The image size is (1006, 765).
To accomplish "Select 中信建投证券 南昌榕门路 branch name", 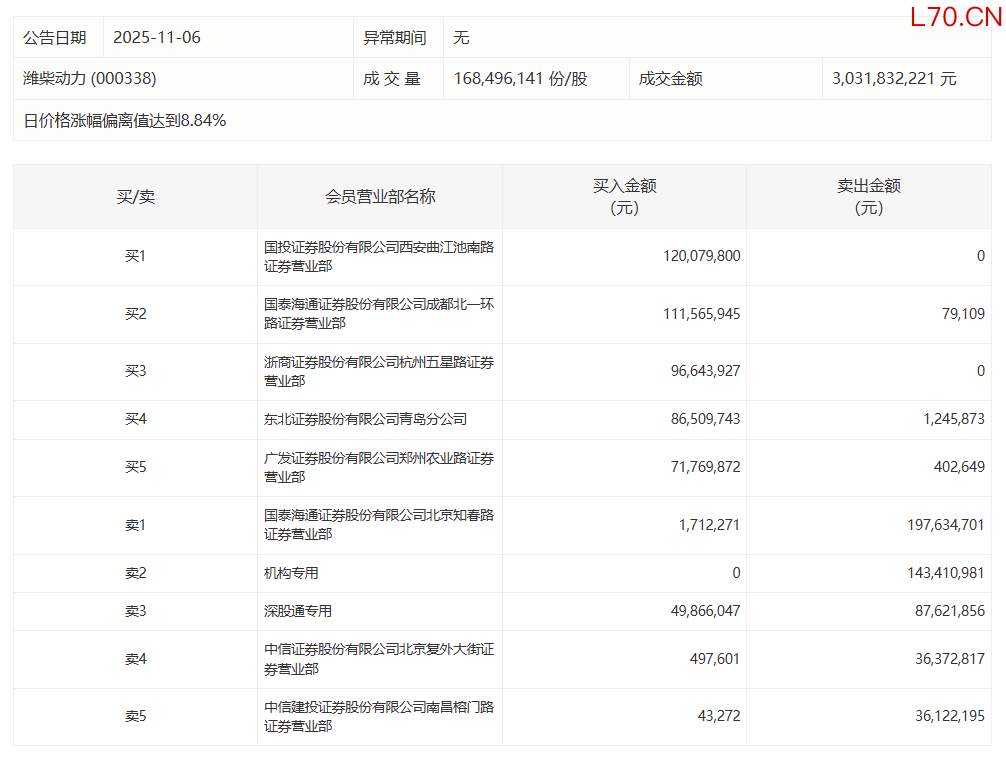I will (379, 716).
